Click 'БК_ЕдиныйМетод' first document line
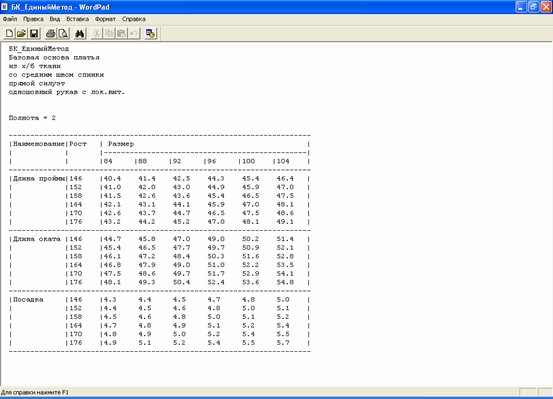This screenshot has width=553, height=399. 39,49
